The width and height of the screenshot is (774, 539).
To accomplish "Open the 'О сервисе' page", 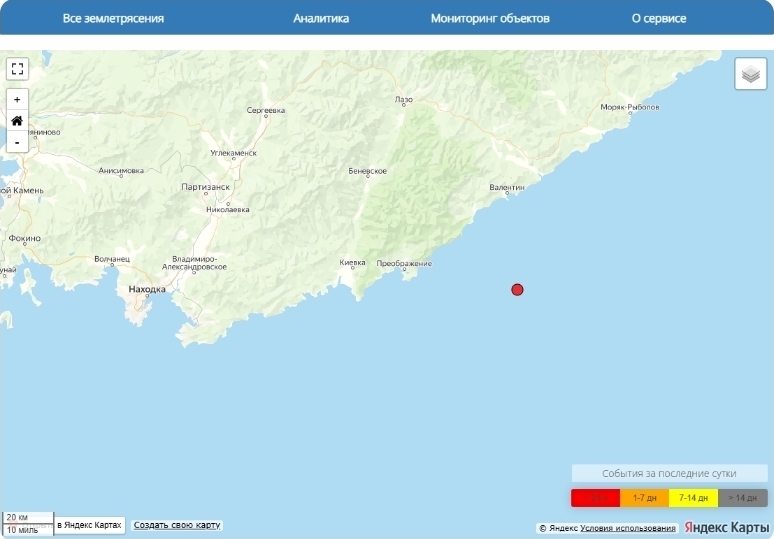I will tap(659, 18).
